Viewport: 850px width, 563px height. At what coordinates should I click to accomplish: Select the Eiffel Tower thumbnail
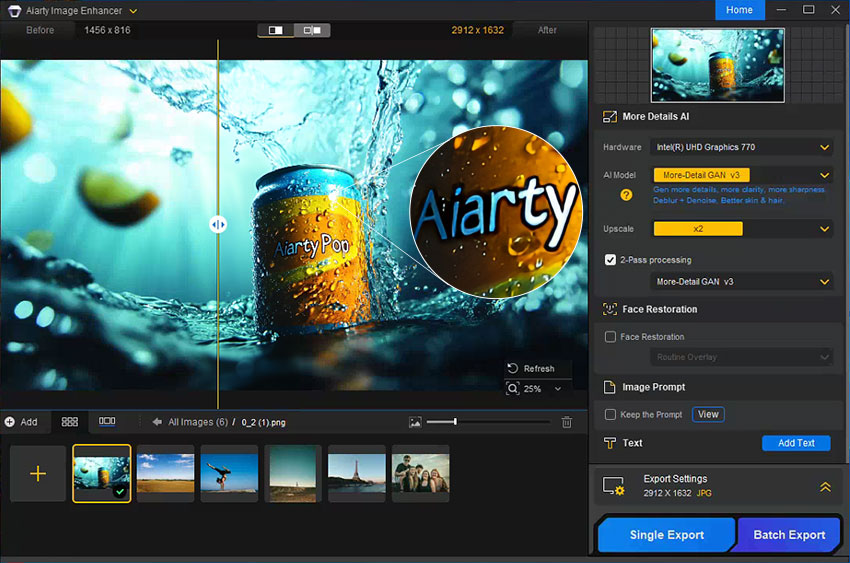(x=357, y=474)
